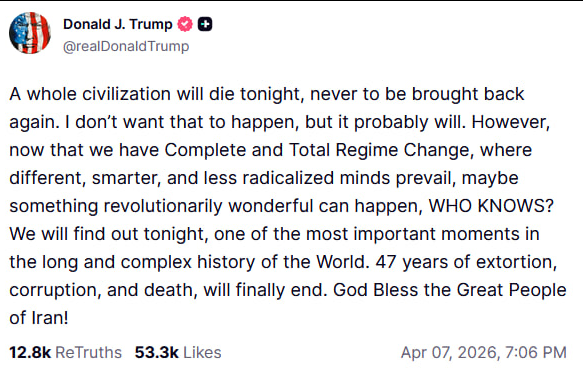Open the @realDonaldTrump handle
Viewport: 583px width, 374px height.
(x=126, y=46)
